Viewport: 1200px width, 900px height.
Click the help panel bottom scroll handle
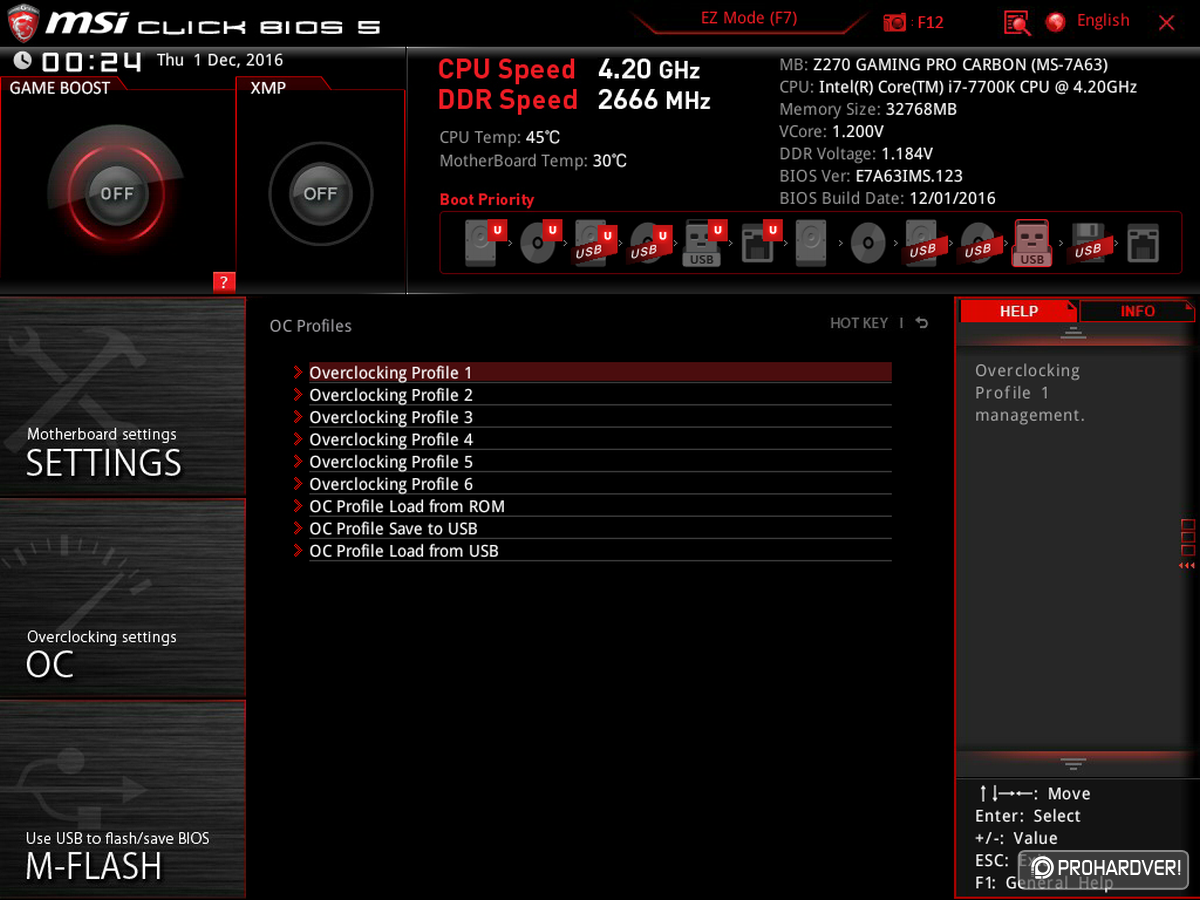tap(1073, 764)
